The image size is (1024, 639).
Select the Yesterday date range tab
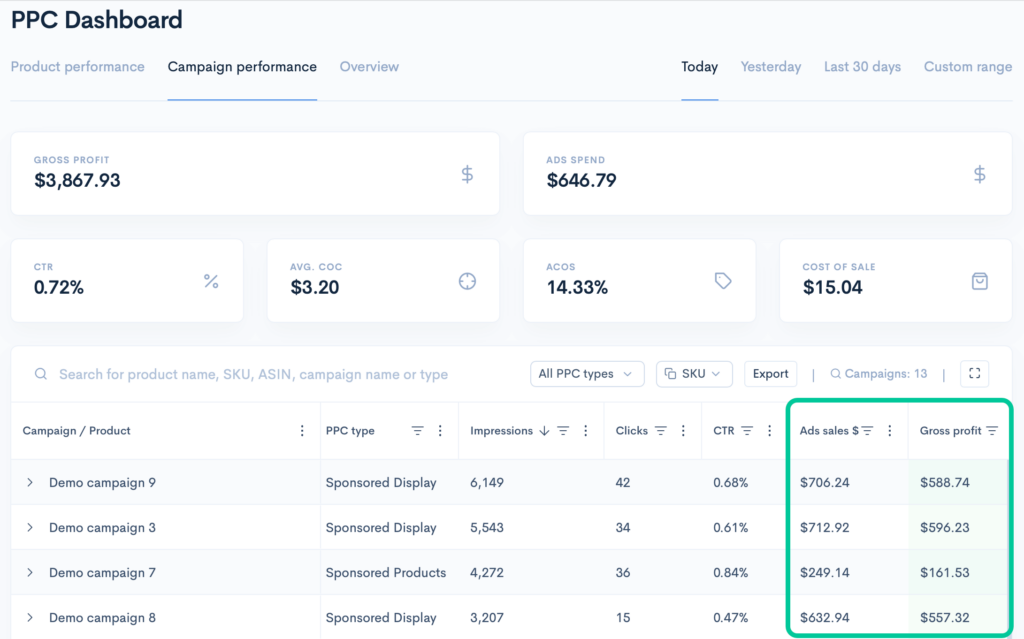pos(770,66)
